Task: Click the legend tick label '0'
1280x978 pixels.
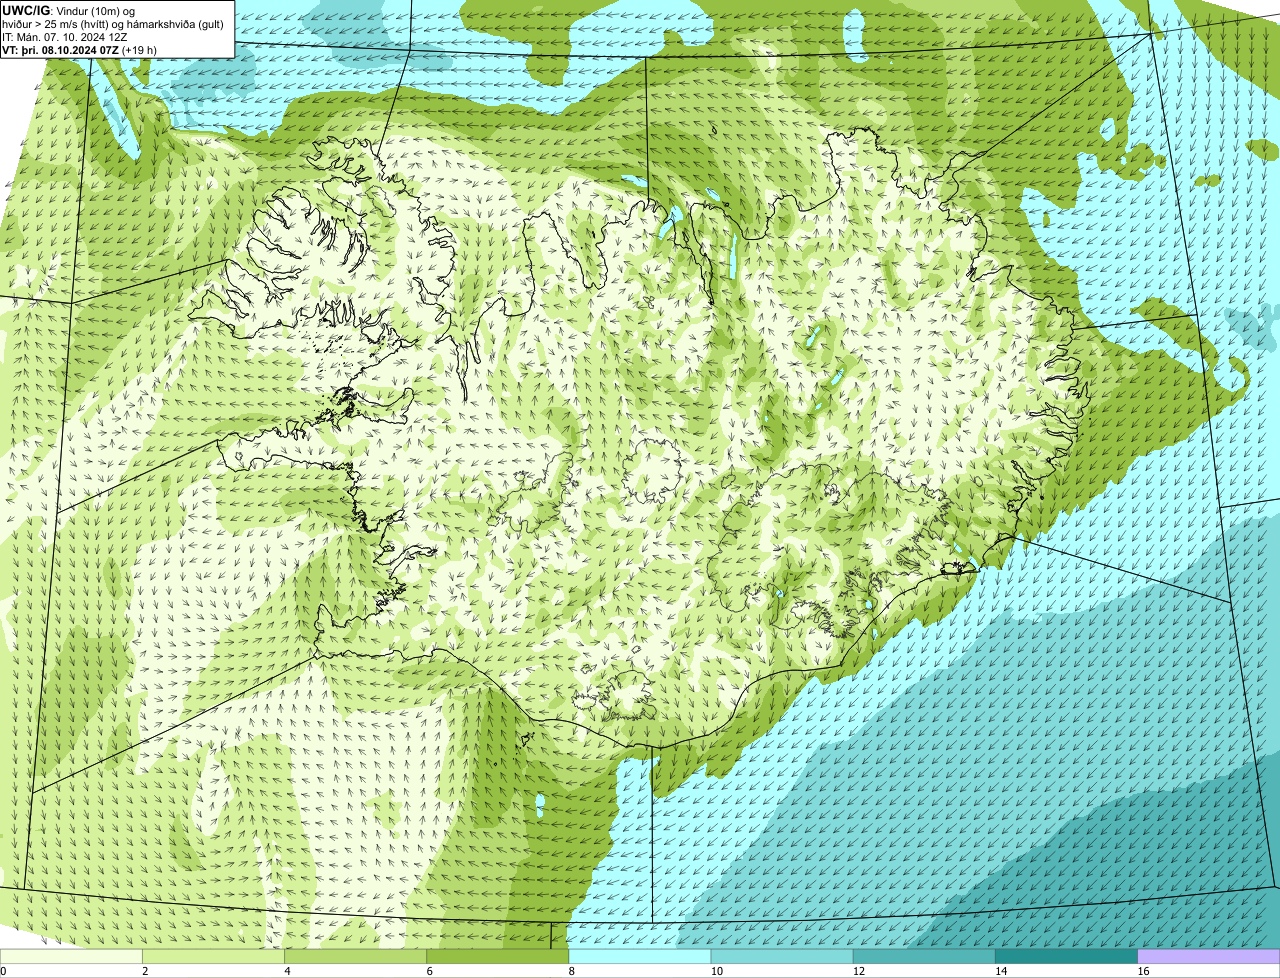Action: pos(4,971)
